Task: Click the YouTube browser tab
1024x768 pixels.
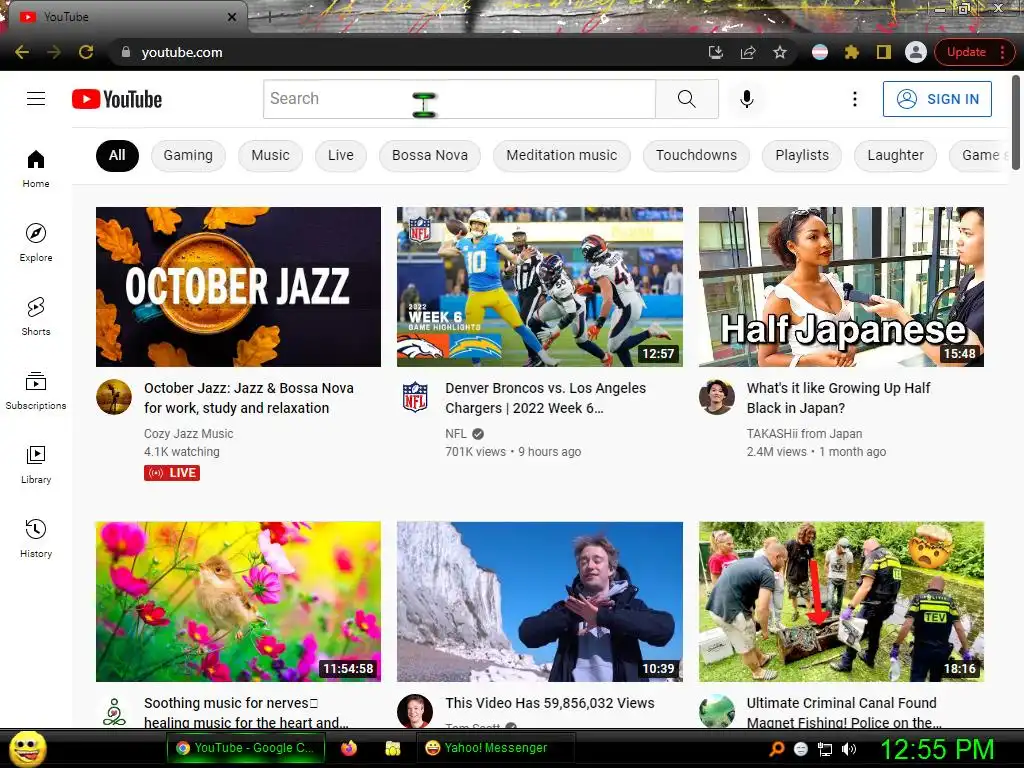Action: click(x=127, y=17)
